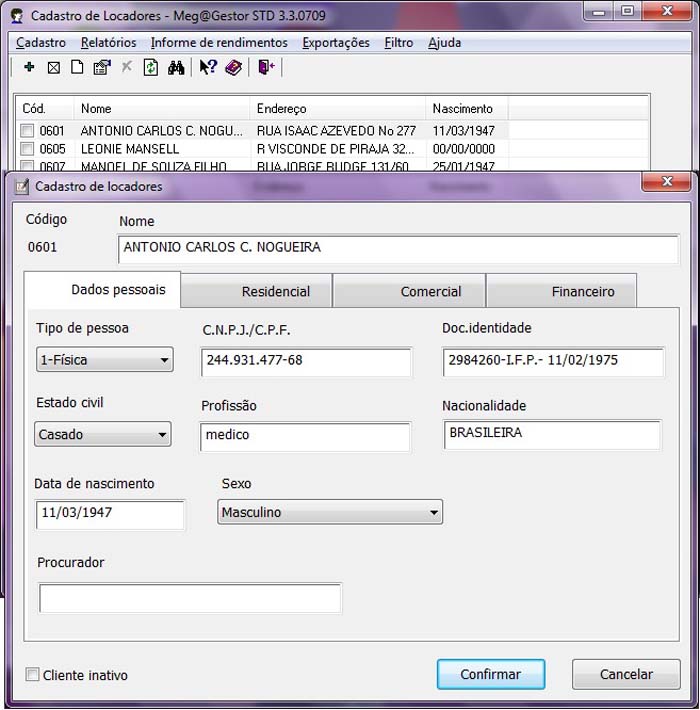Viewport: 700px width, 710px height.
Task: Click the blank page new document icon
Action: (77, 67)
